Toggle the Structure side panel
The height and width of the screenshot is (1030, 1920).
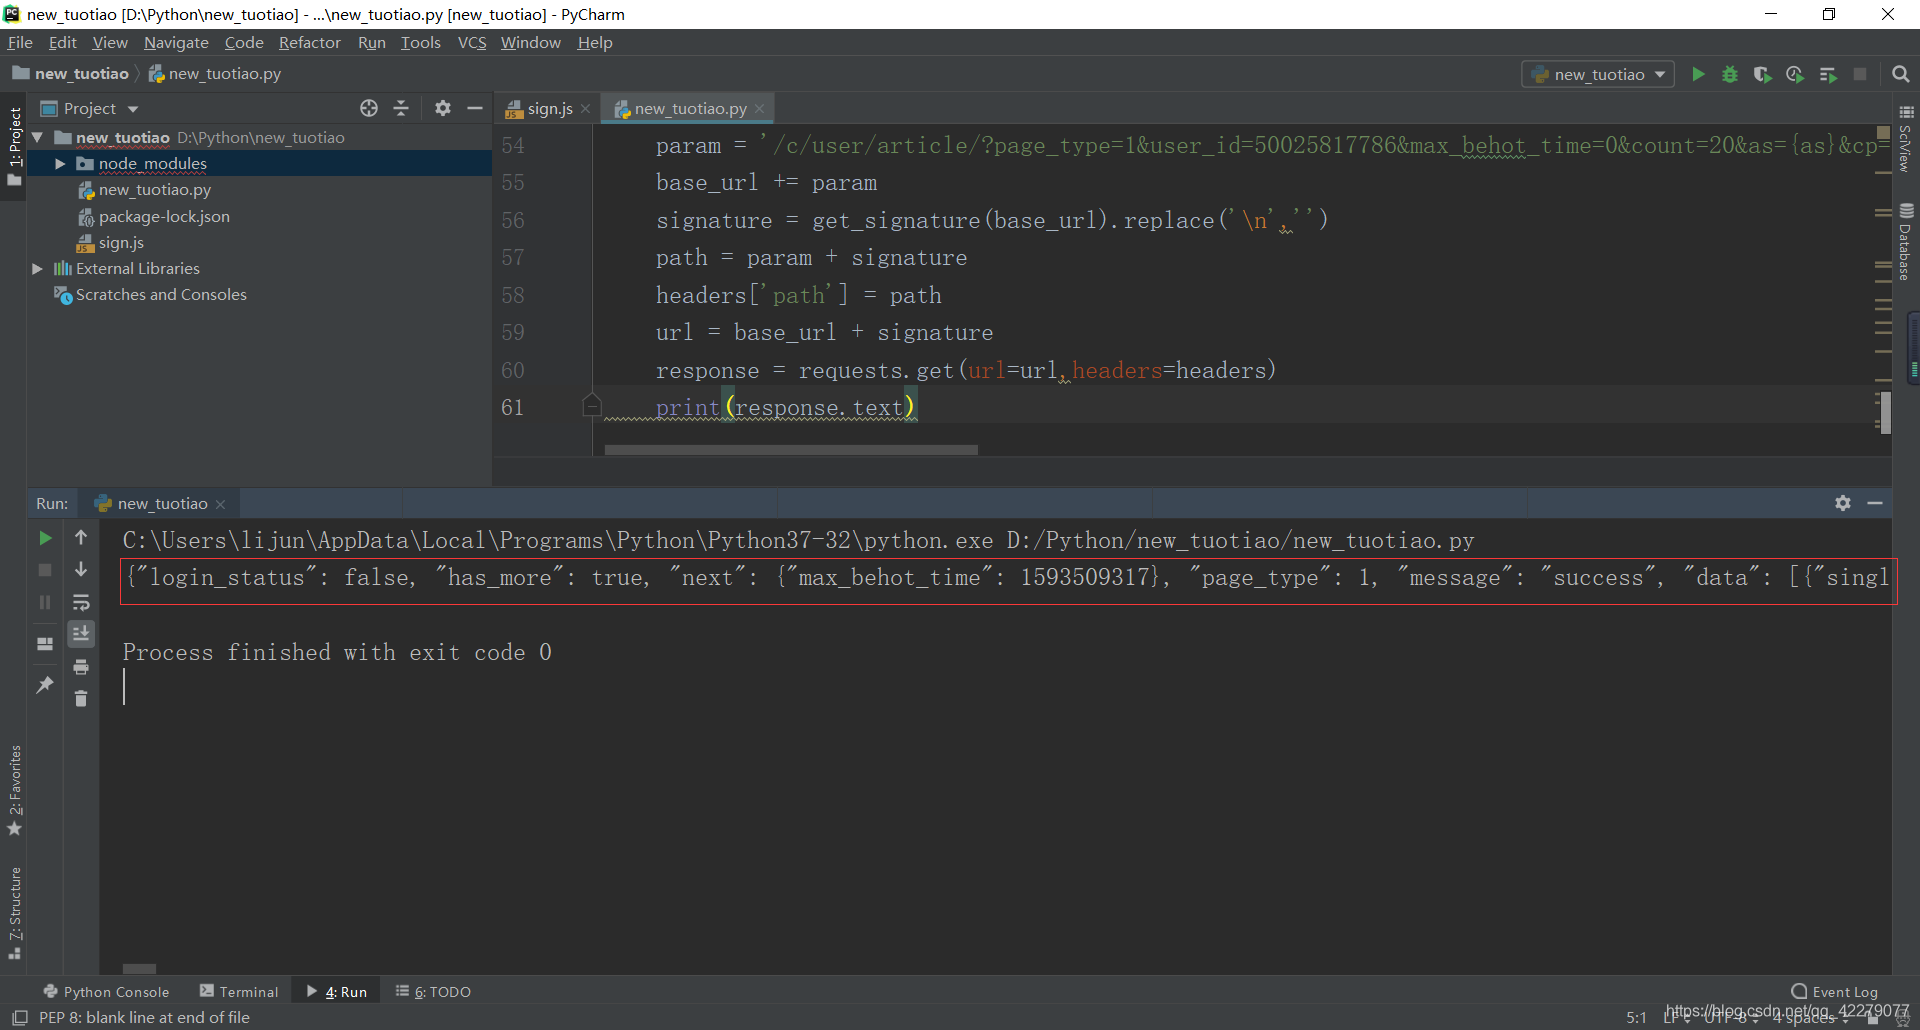coord(14,912)
